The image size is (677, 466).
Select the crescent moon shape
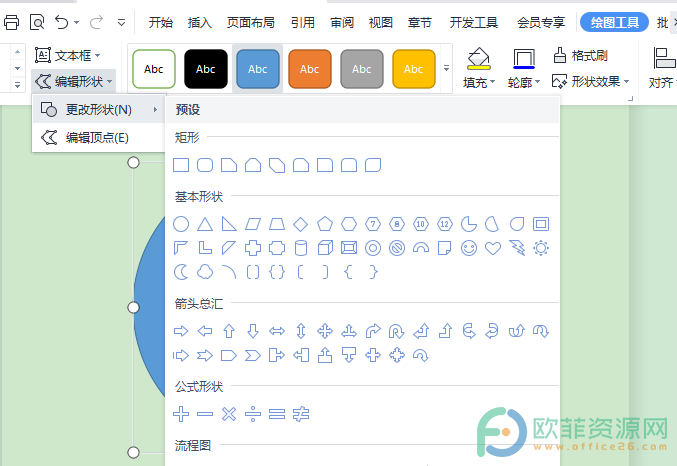tap(181, 272)
